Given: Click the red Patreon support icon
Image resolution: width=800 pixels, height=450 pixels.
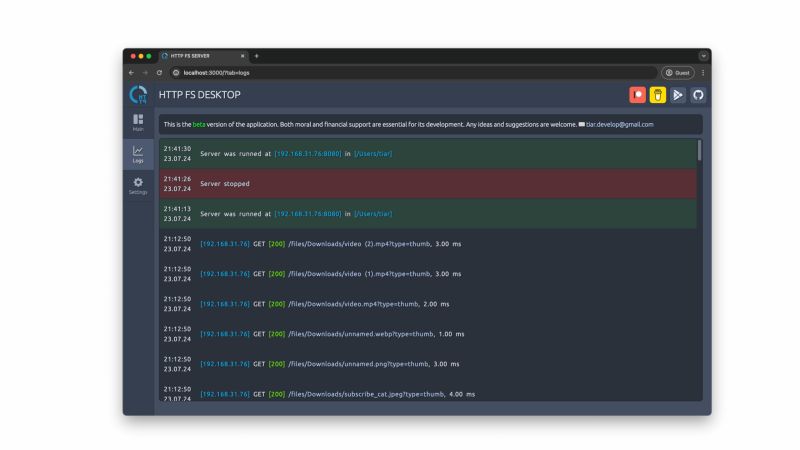Looking at the screenshot, I should [x=637, y=95].
